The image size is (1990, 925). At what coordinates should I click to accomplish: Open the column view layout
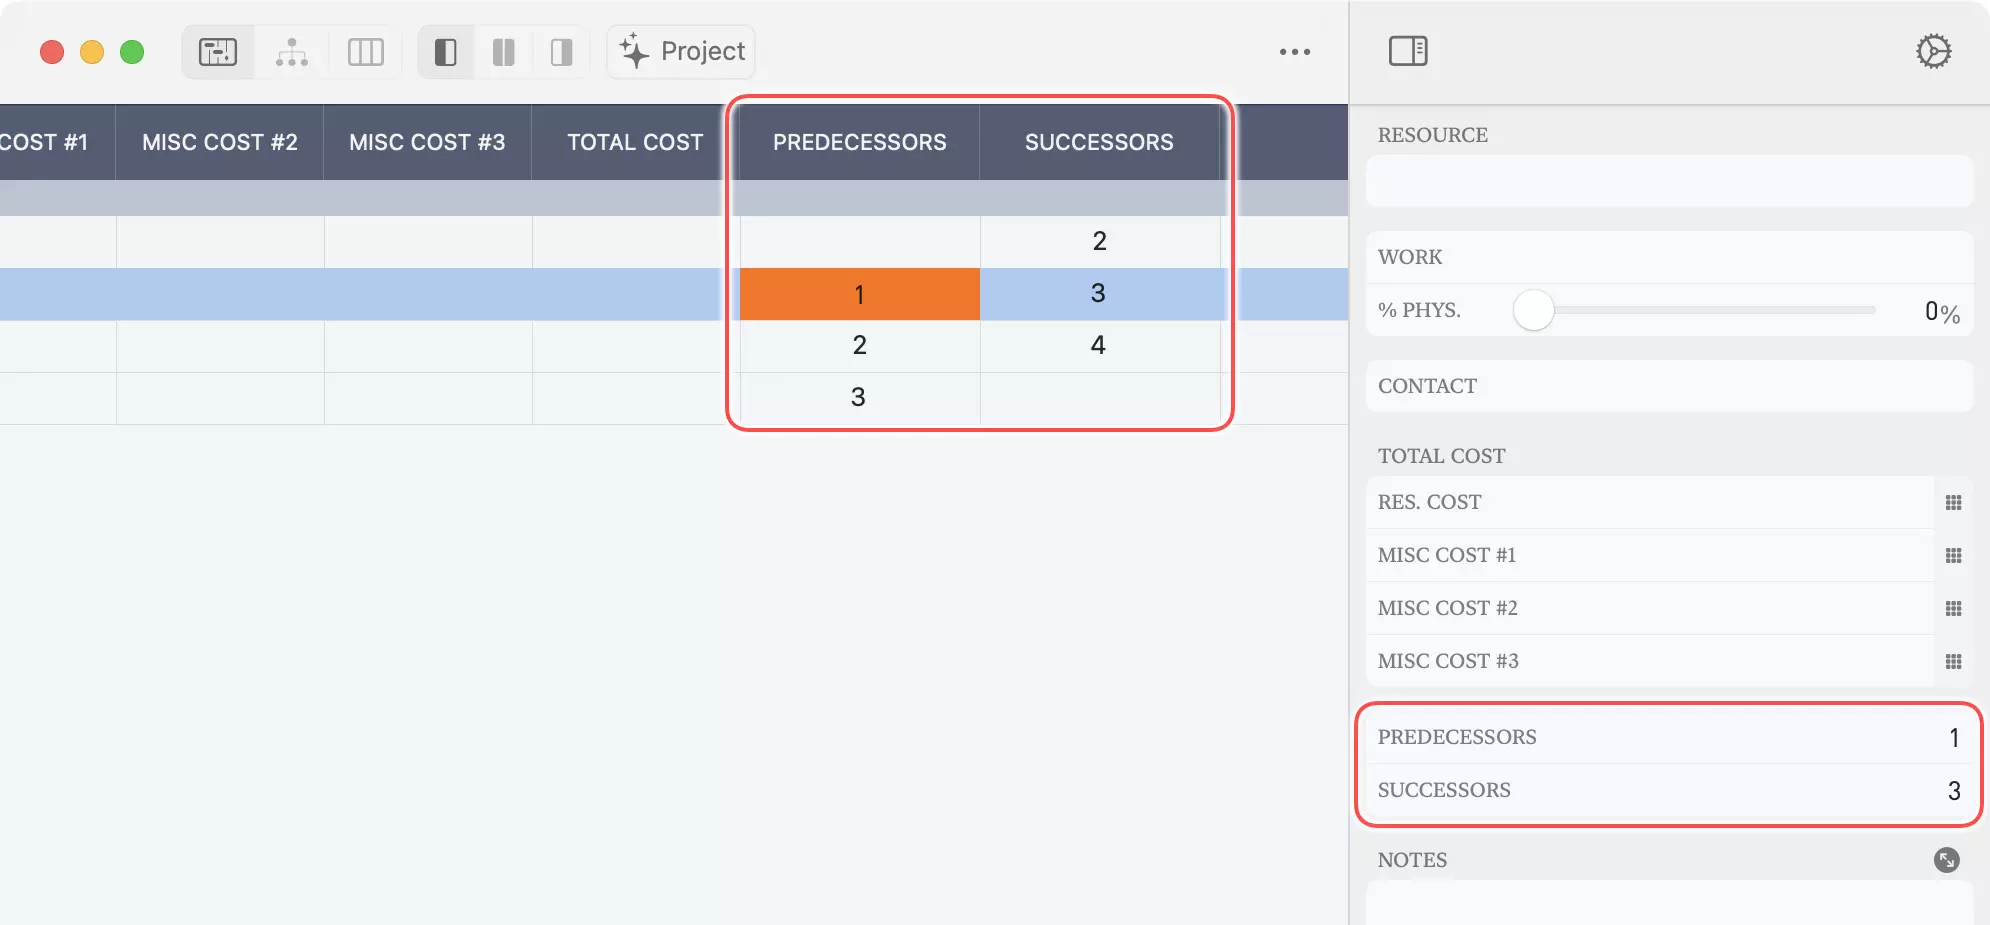365,51
